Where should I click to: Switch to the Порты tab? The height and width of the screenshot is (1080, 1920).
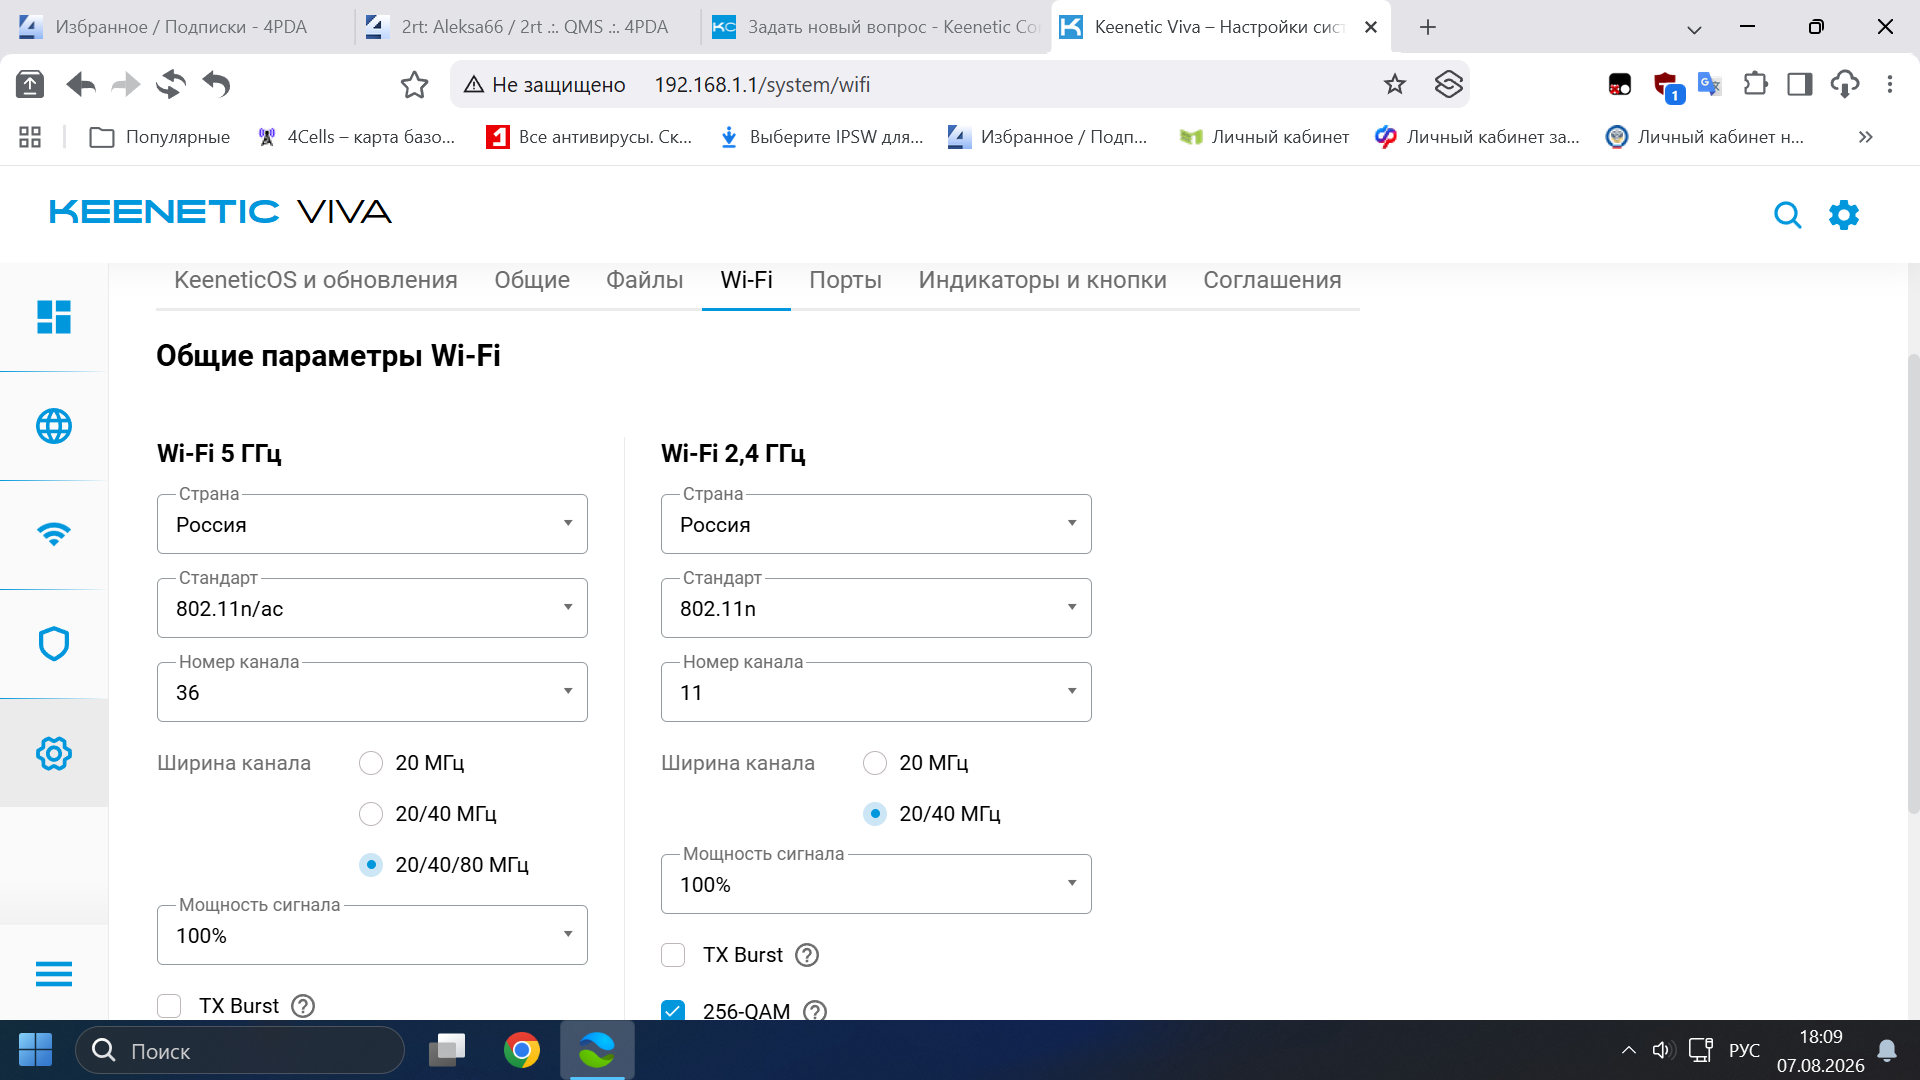coord(845,280)
